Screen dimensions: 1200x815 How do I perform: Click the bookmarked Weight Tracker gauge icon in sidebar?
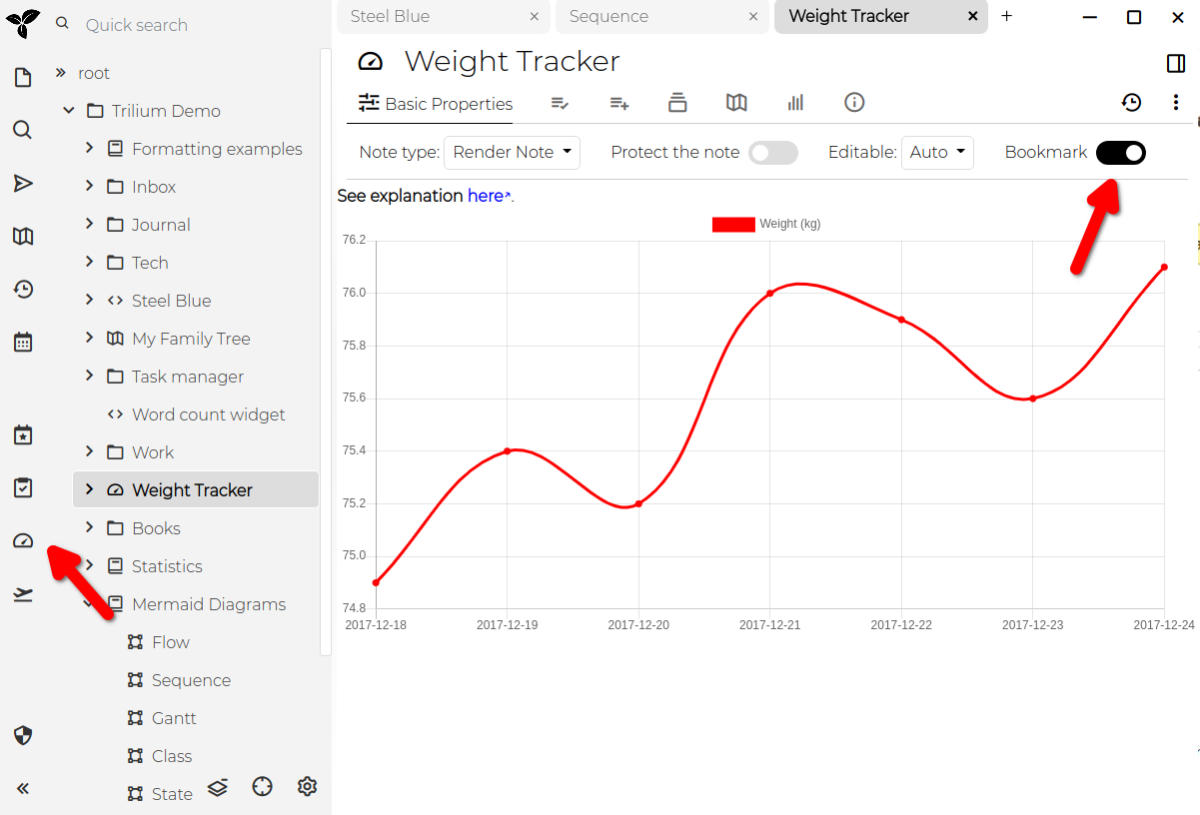pyautogui.click(x=22, y=541)
